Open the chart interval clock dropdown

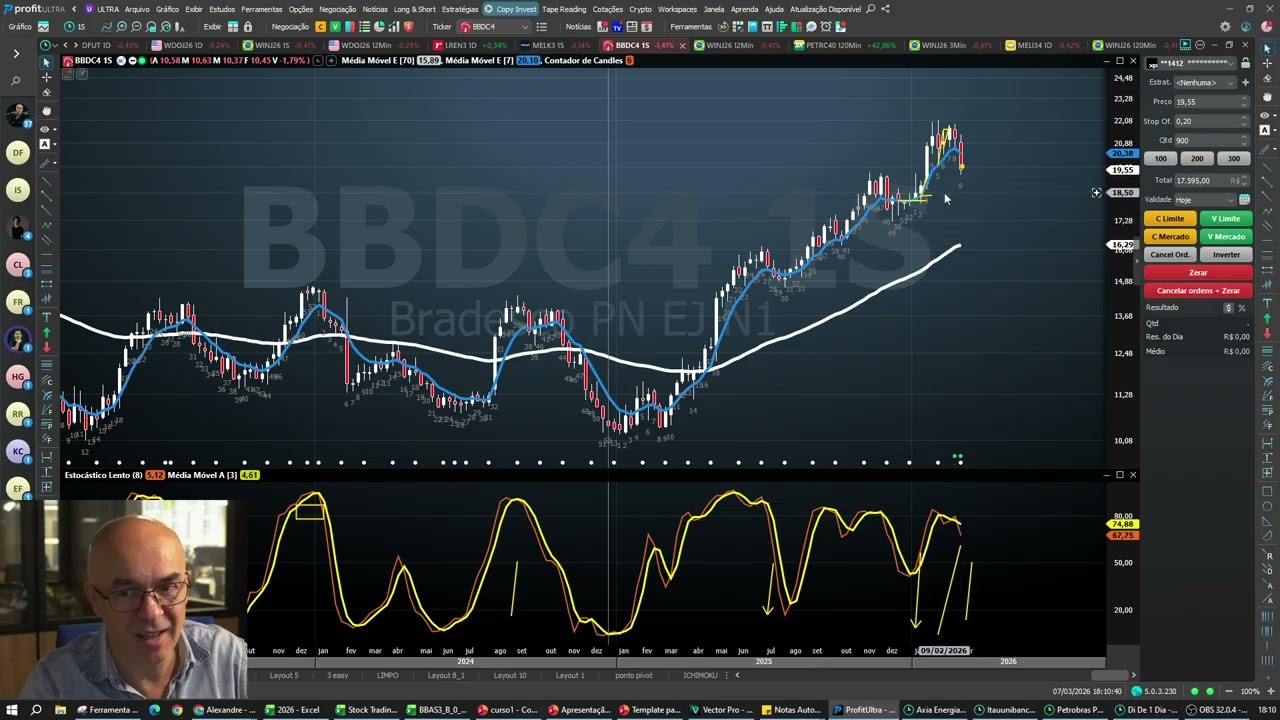[47, 45]
